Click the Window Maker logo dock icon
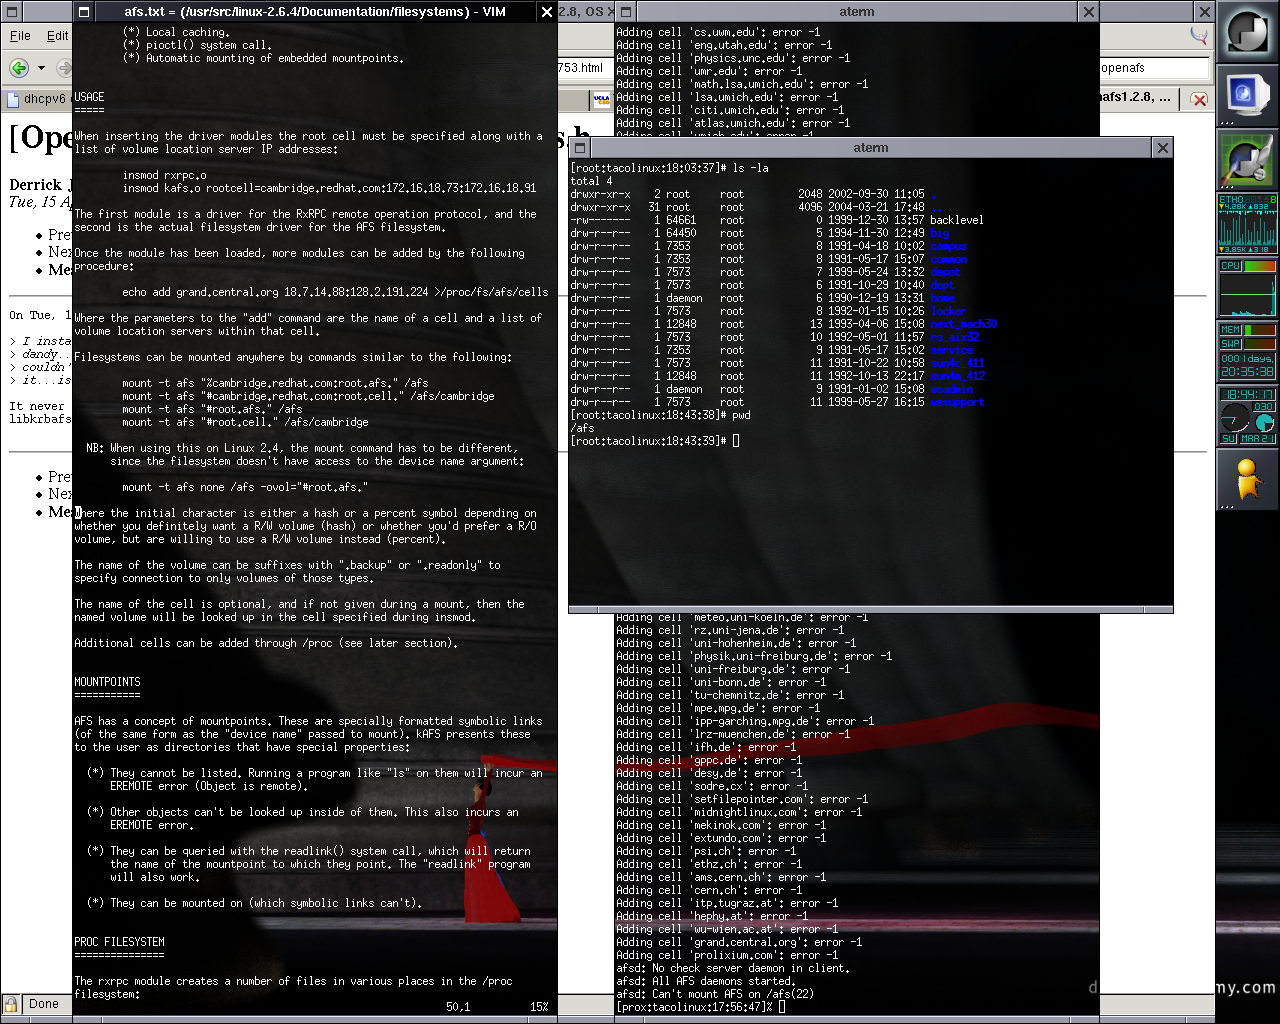The image size is (1280, 1024). (x=1247, y=33)
